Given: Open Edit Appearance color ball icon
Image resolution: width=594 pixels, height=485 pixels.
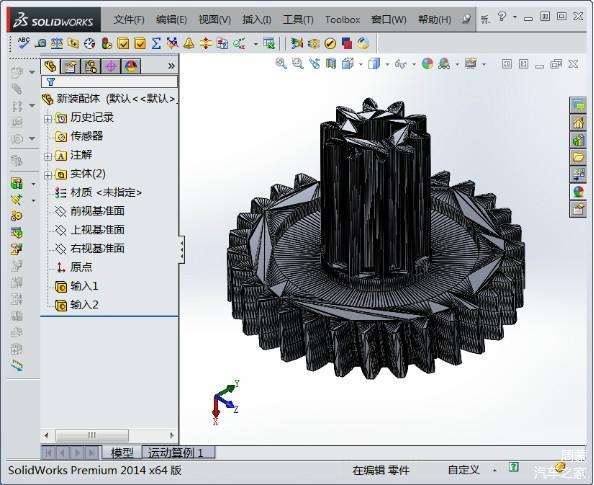Looking at the screenshot, I should [x=427, y=64].
